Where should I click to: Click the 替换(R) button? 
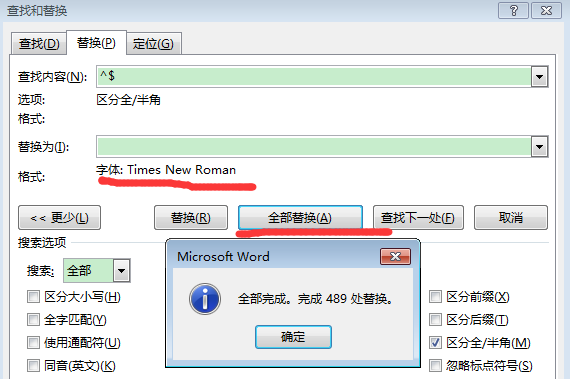tap(191, 218)
